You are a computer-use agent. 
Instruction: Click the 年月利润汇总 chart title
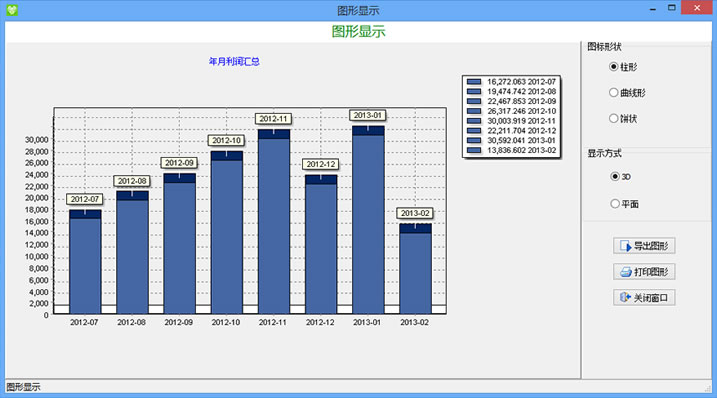[234, 61]
